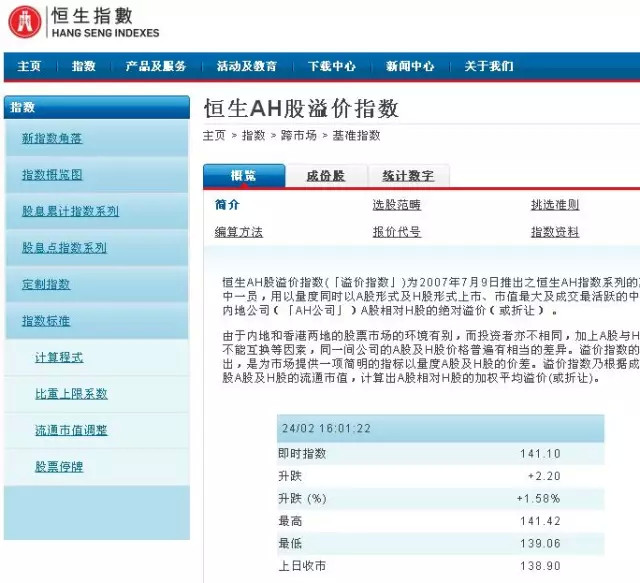Click the 升跌 value +2.20
The image size is (640, 583).
click(544, 476)
